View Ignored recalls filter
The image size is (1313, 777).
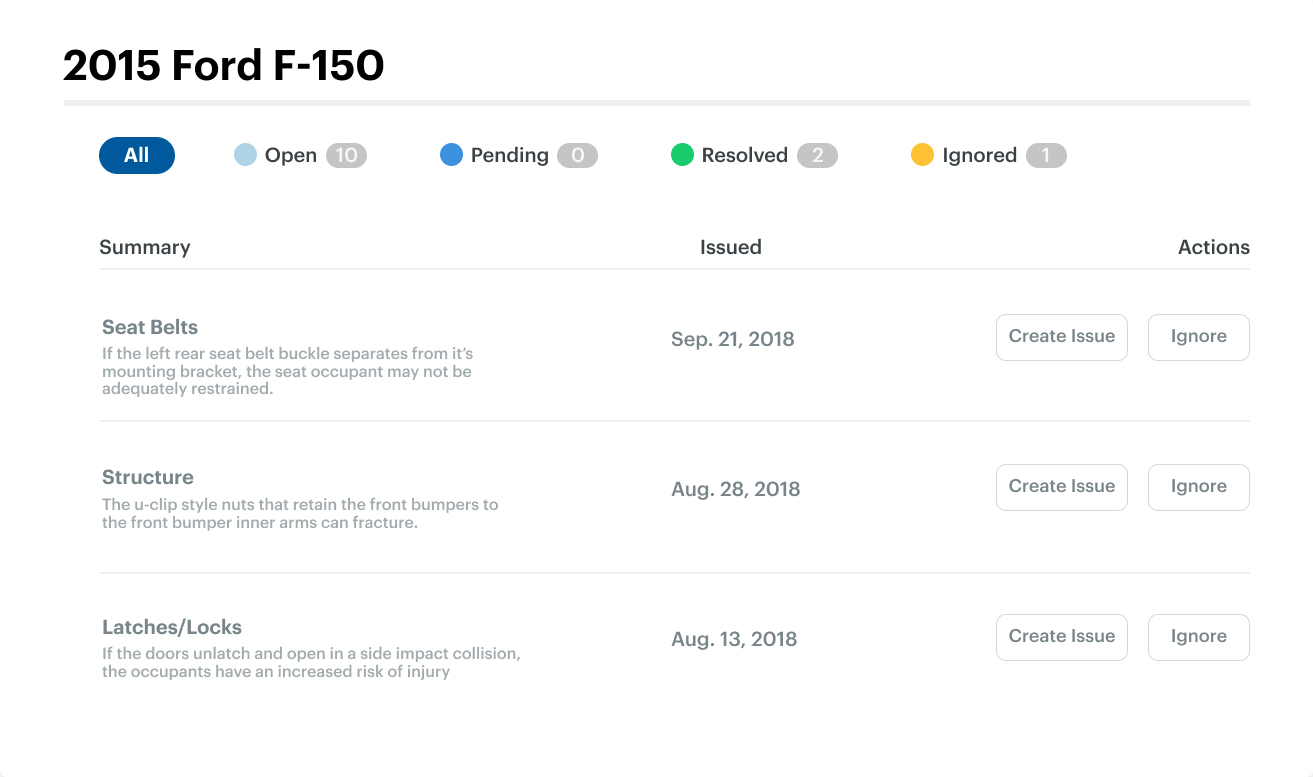coord(979,155)
